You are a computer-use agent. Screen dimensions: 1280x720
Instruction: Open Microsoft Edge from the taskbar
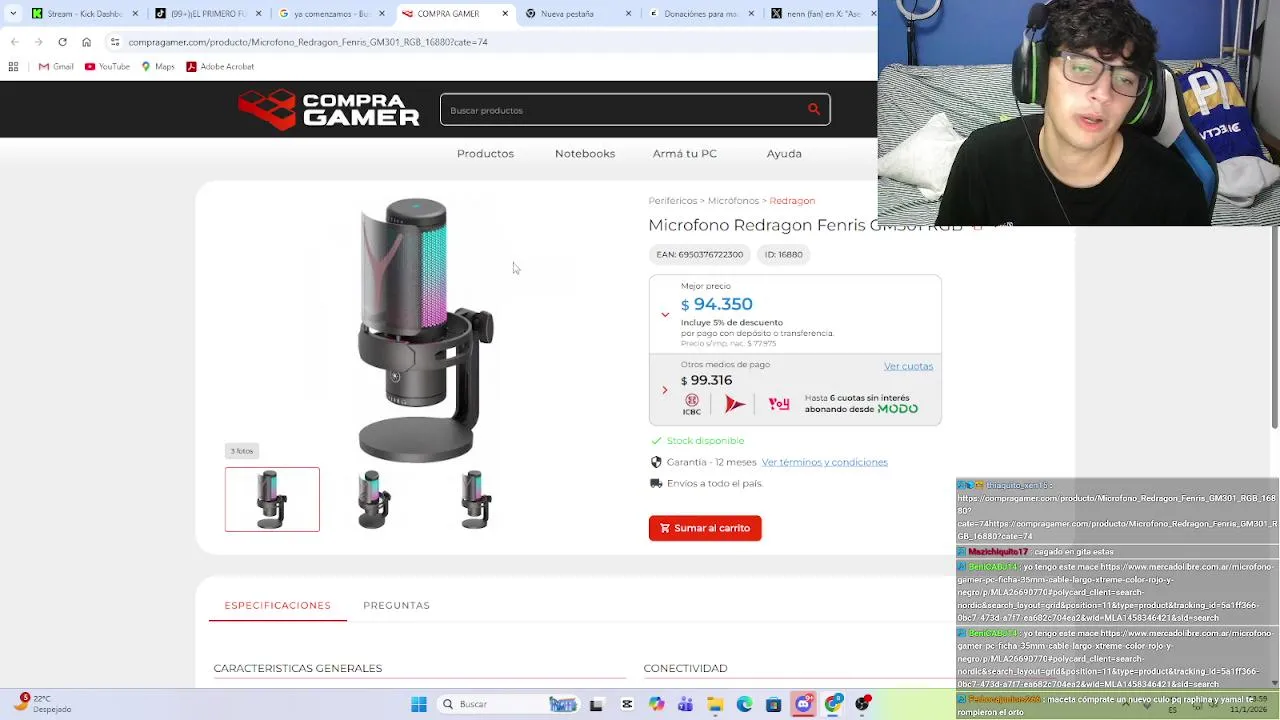click(x=744, y=704)
